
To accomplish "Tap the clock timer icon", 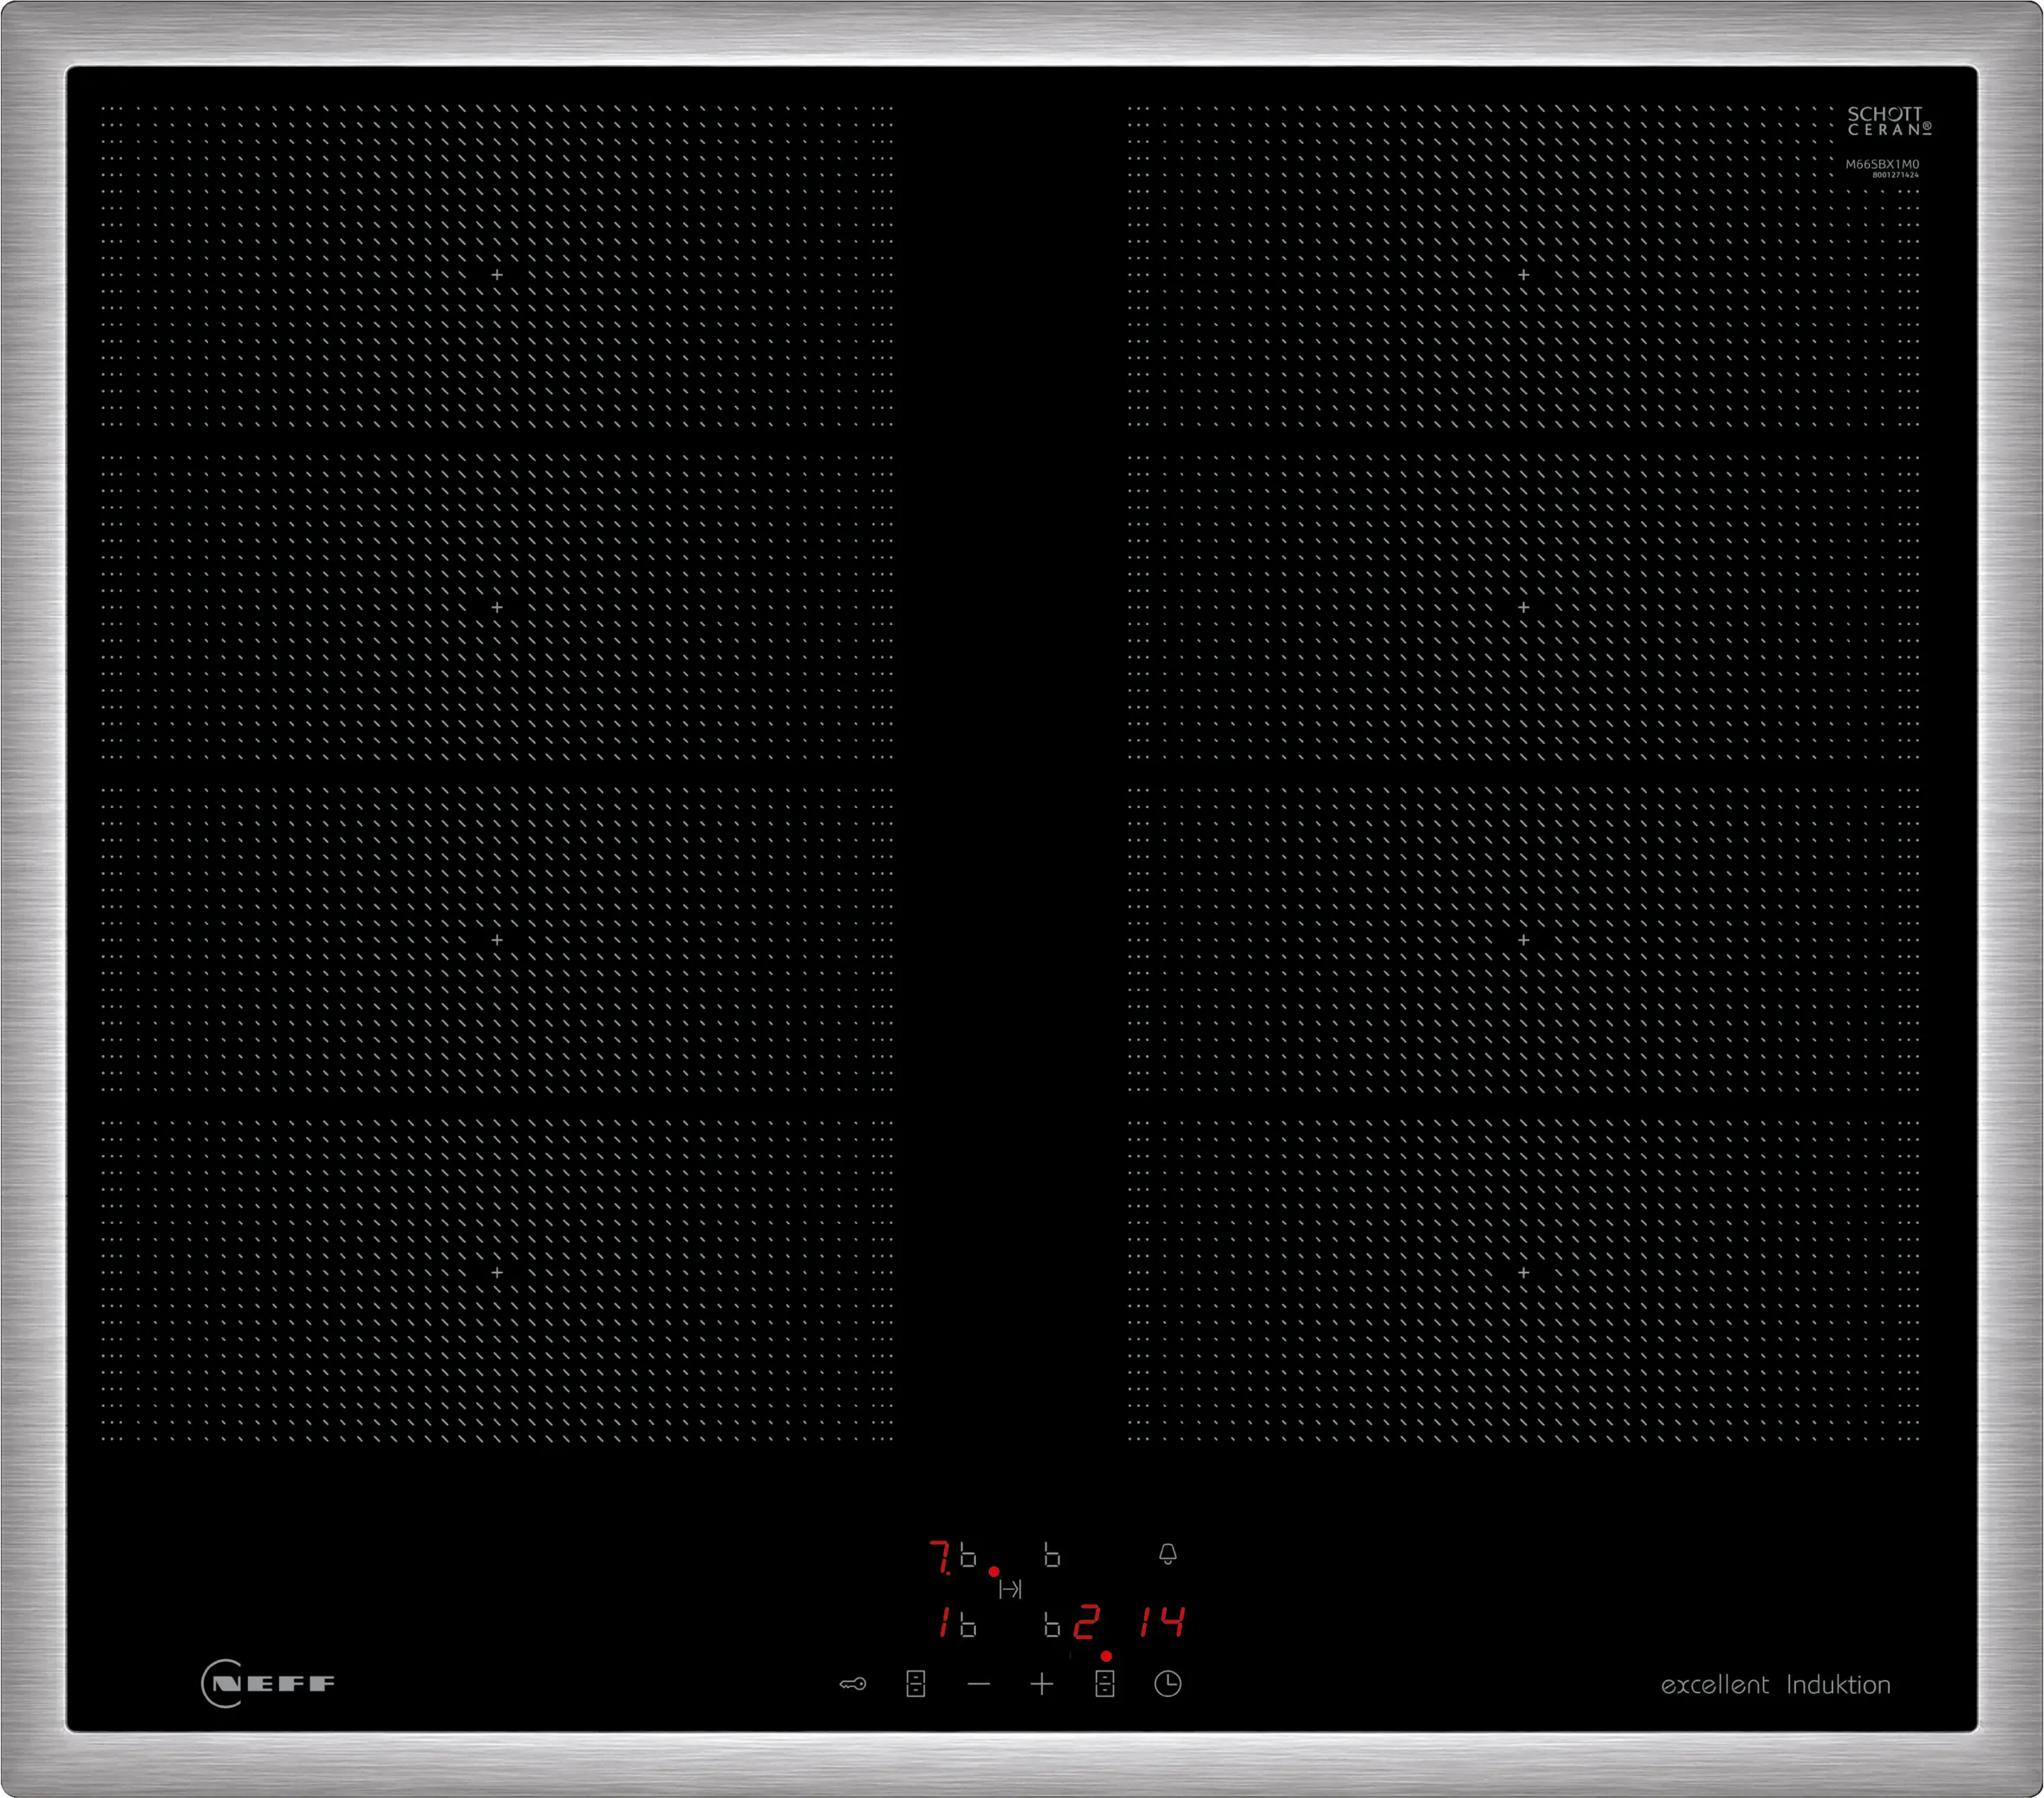I will point(1167,1684).
